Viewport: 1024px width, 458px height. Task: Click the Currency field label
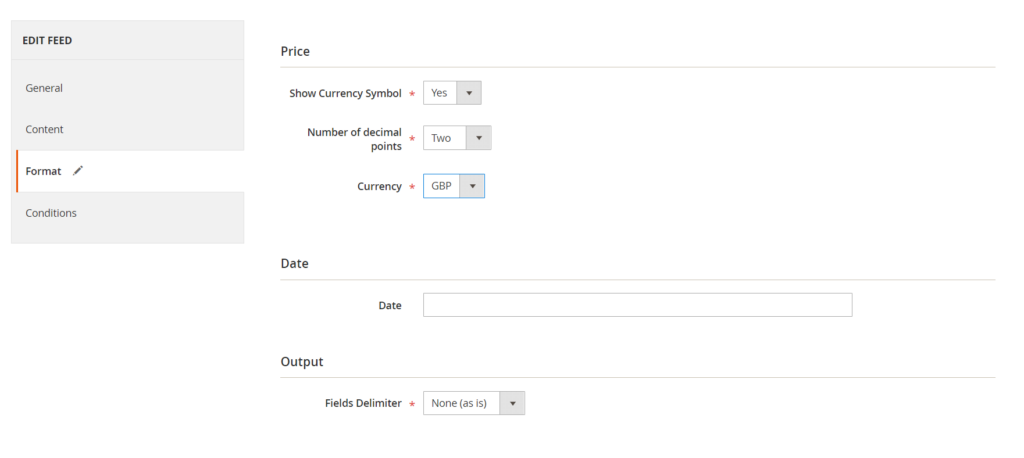pyautogui.click(x=379, y=186)
